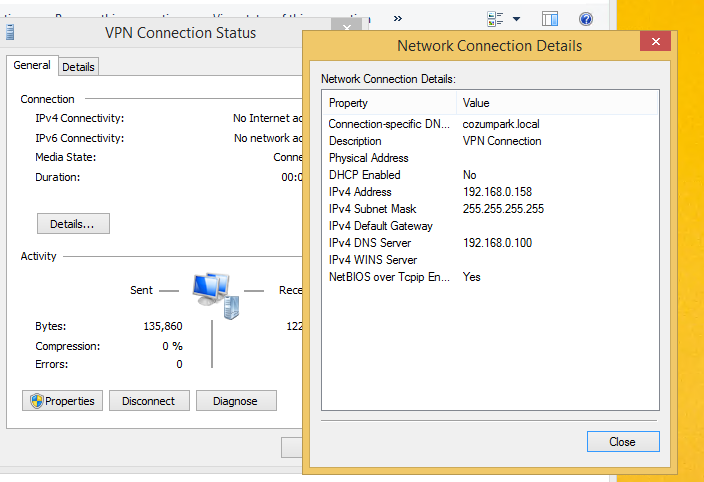This screenshot has height=482, width=704.
Task: Select the General tab
Action: pyautogui.click(x=32, y=66)
